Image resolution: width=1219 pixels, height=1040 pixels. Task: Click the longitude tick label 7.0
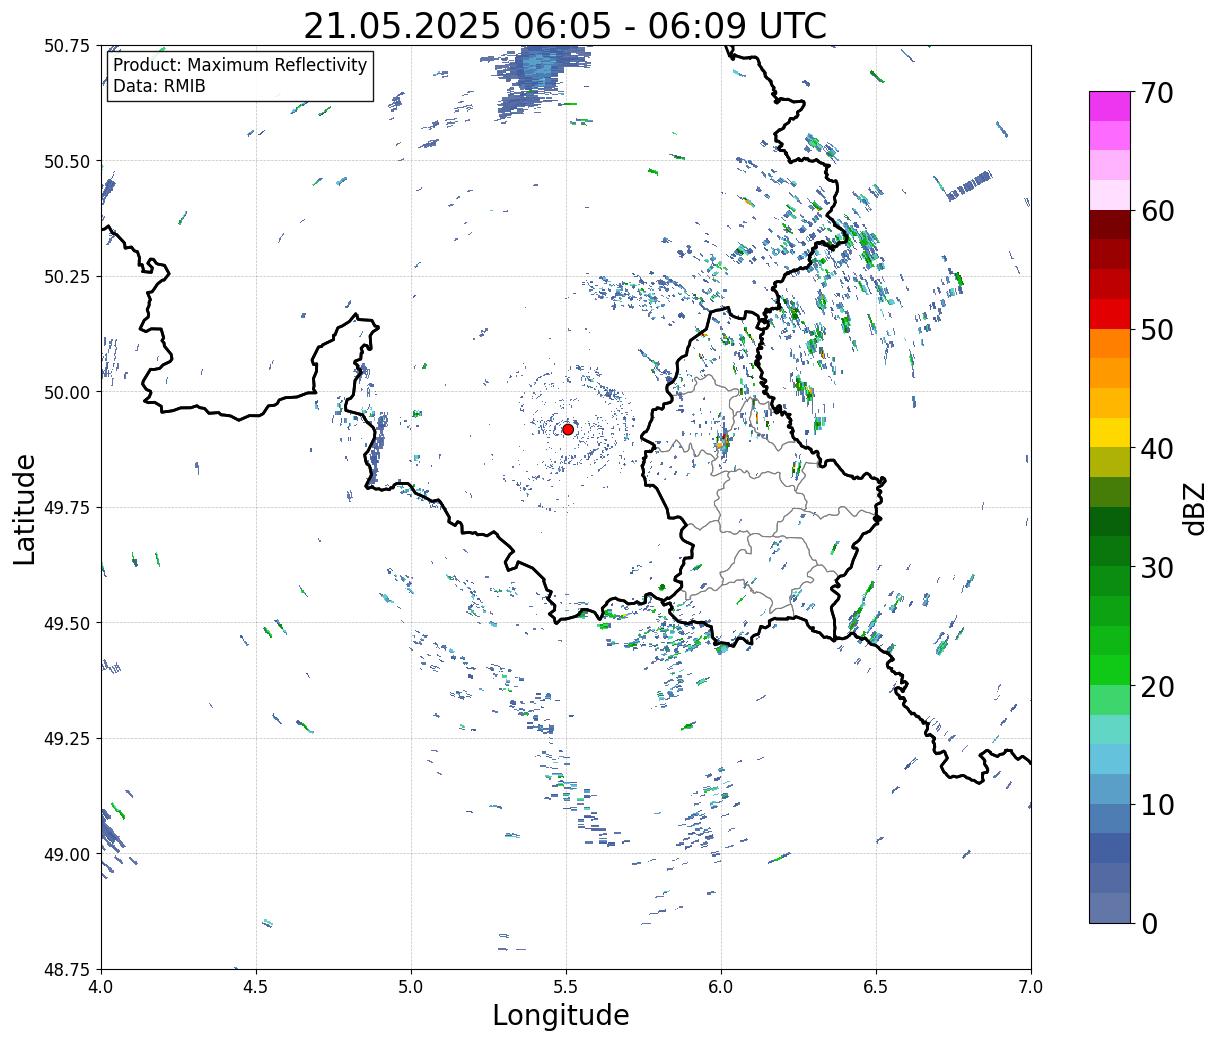pos(1031,987)
